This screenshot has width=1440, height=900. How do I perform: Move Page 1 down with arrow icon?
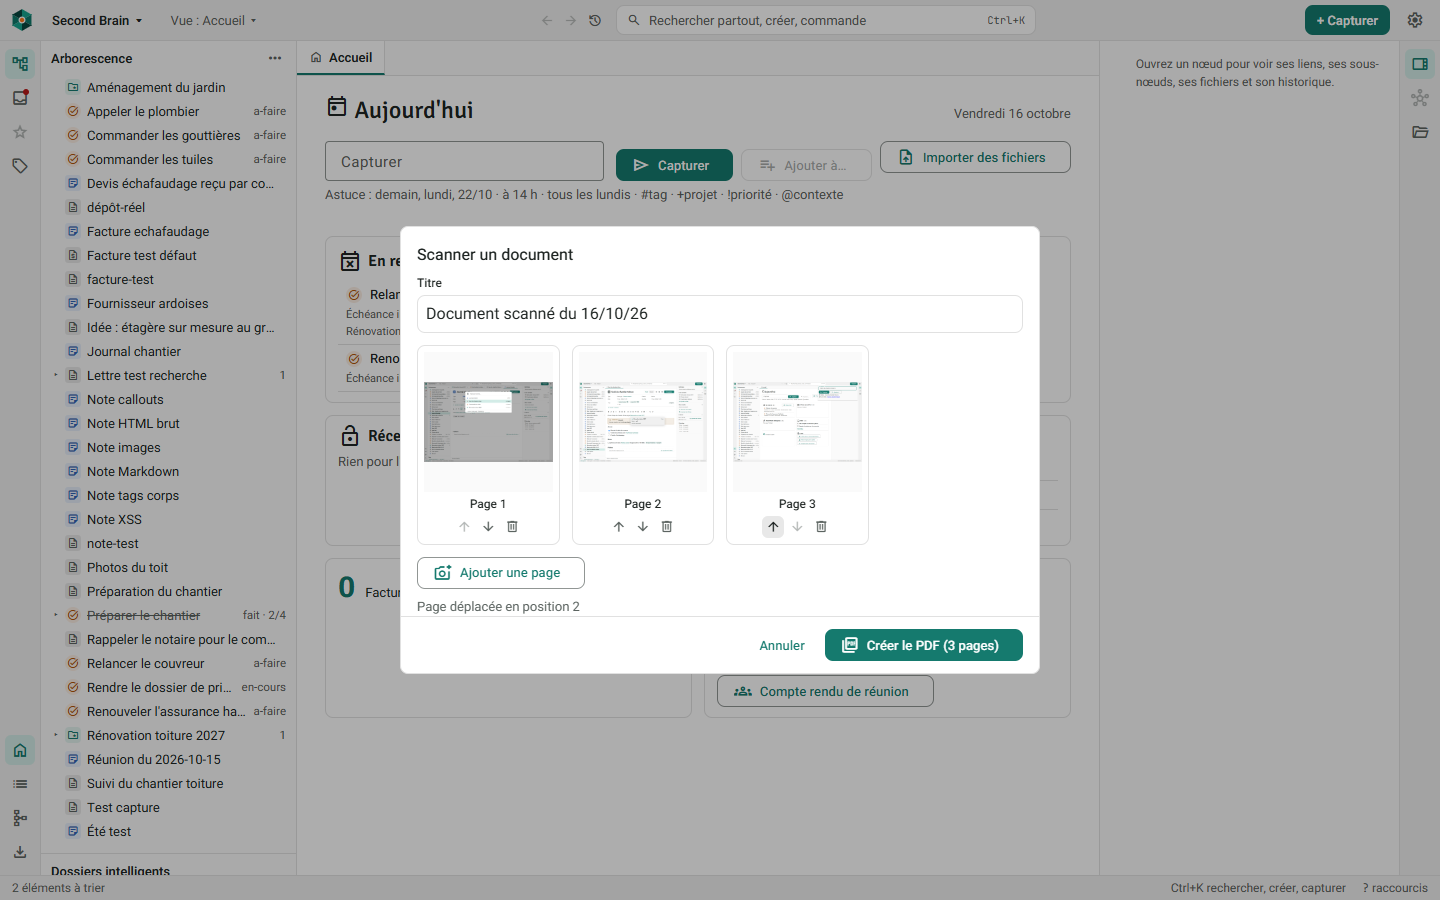coord(488,527)
